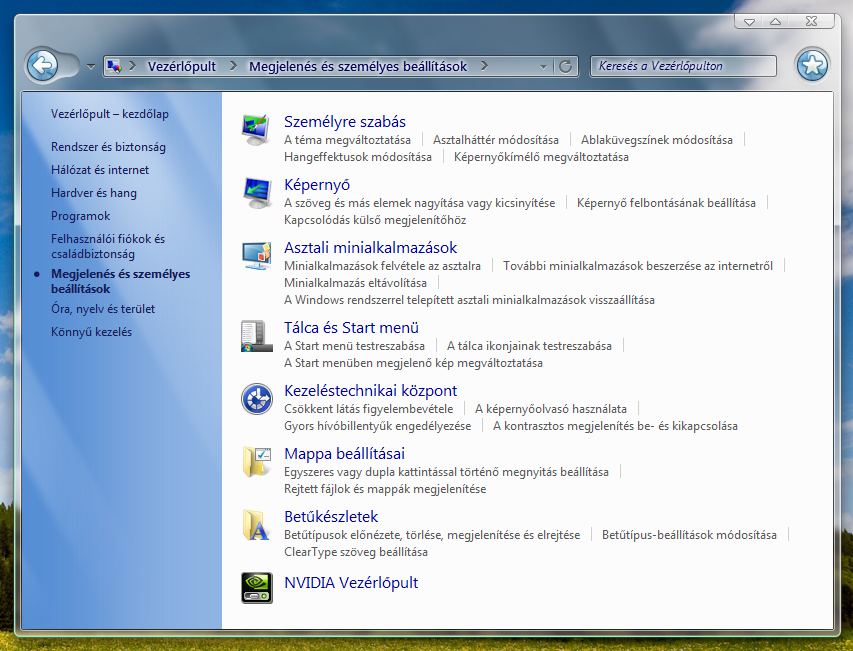Click Minialkalmazás eltávolítása
Viewport: 853px width, 651px height.
click(355, 283)
